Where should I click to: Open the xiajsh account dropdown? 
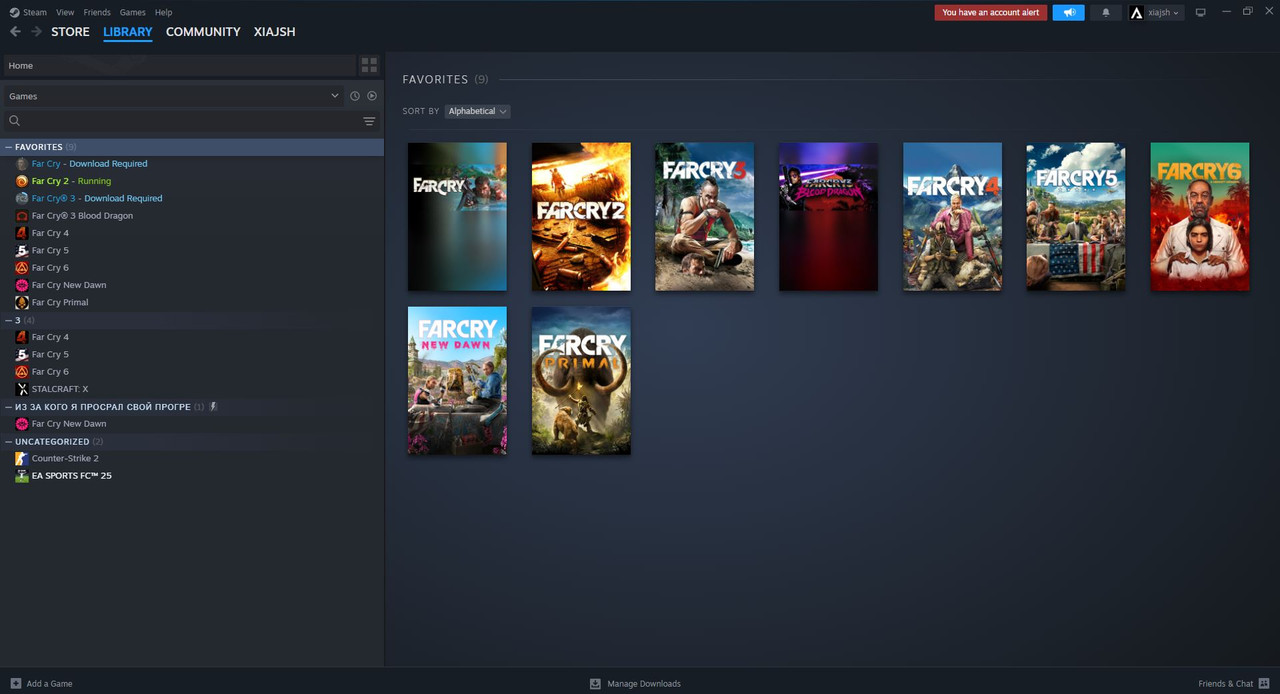click(1156, 12)
